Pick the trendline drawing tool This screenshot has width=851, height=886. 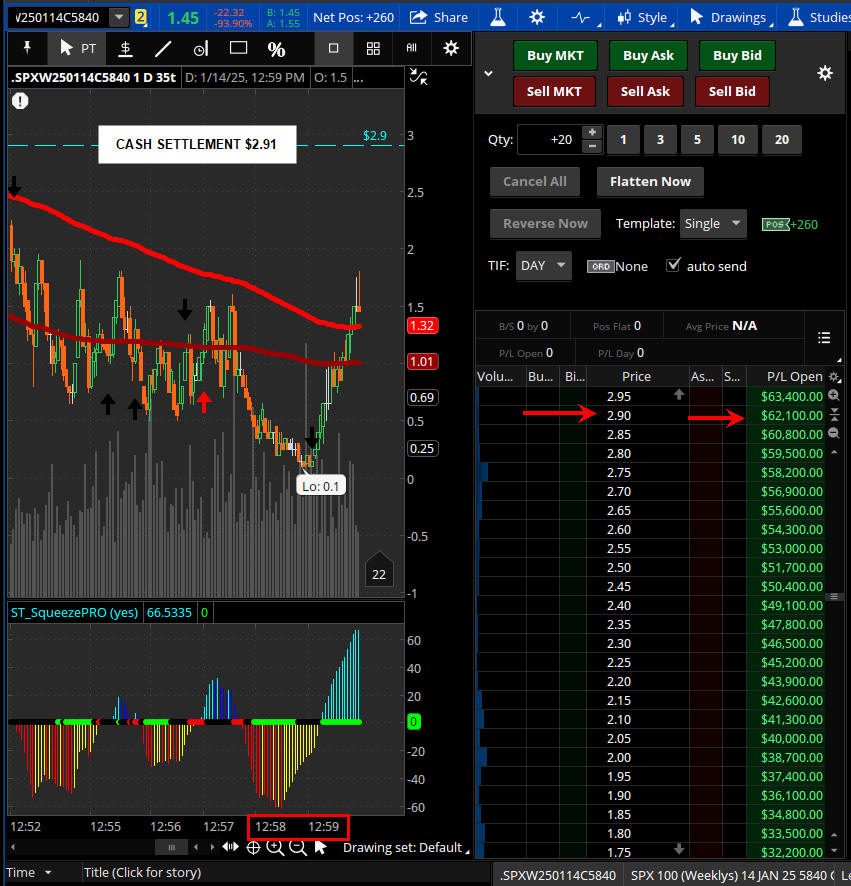(x=163, y=48)
